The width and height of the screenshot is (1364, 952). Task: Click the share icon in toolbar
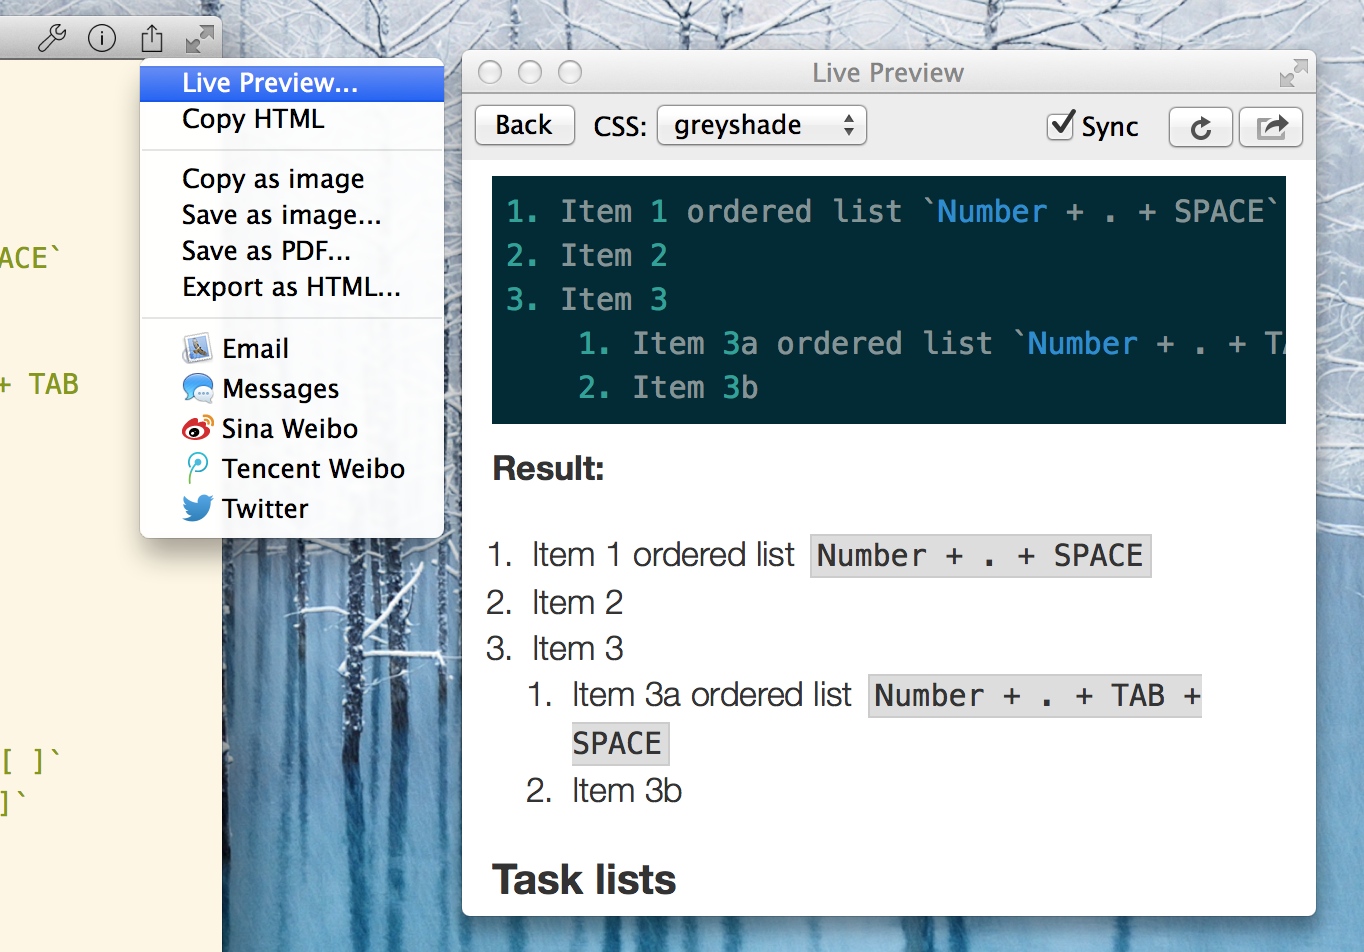pos(152,38)
